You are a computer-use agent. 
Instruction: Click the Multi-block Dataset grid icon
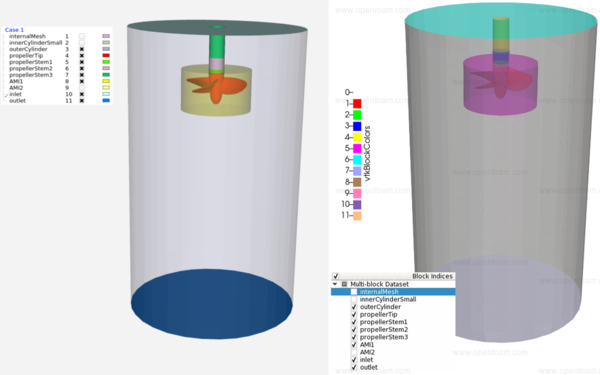344,284
